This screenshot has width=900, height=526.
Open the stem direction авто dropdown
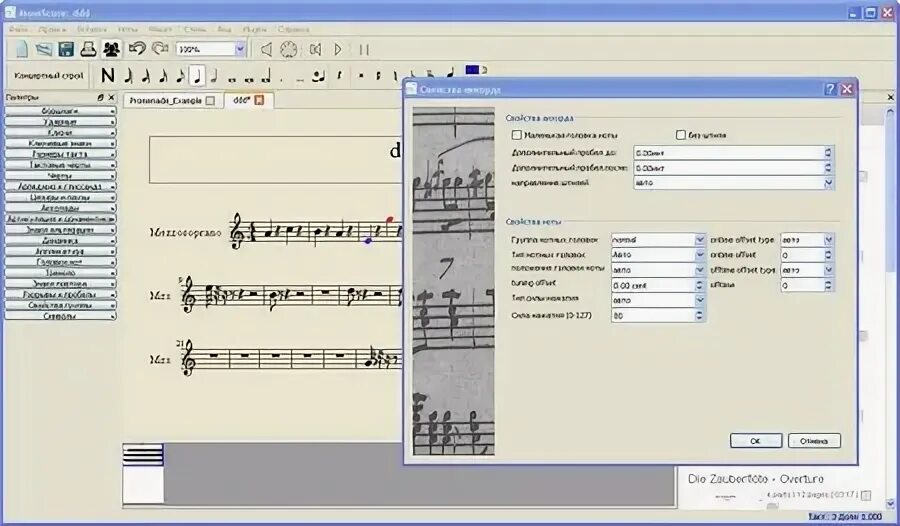(x=734, y=183)
